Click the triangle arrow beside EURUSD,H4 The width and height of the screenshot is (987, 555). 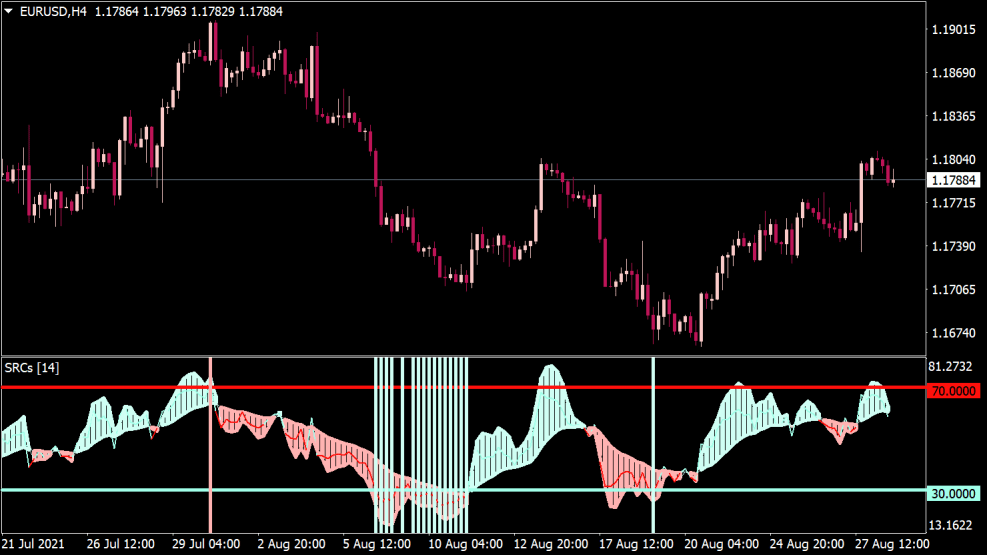9,11
